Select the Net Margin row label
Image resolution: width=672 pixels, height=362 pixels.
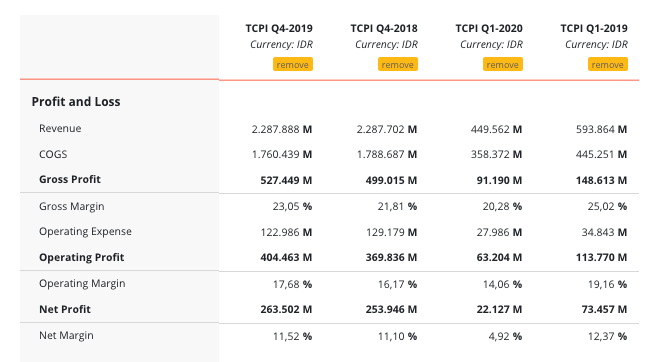66,335
